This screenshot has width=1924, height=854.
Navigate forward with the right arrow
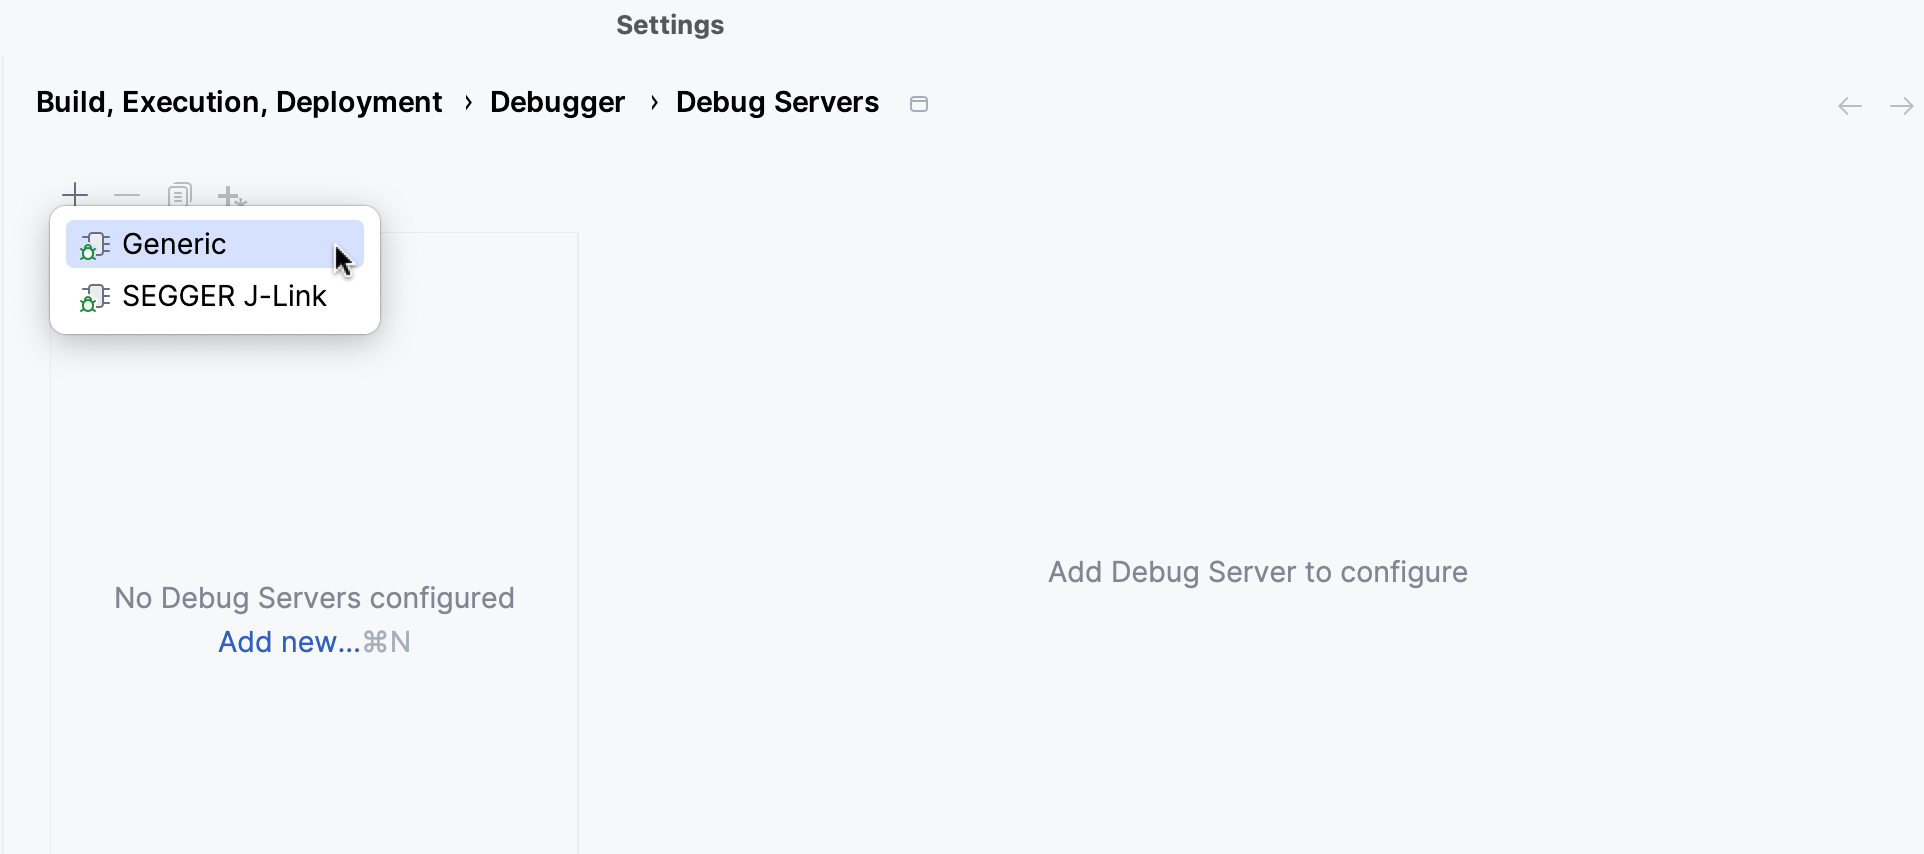tap(1902, 106)
